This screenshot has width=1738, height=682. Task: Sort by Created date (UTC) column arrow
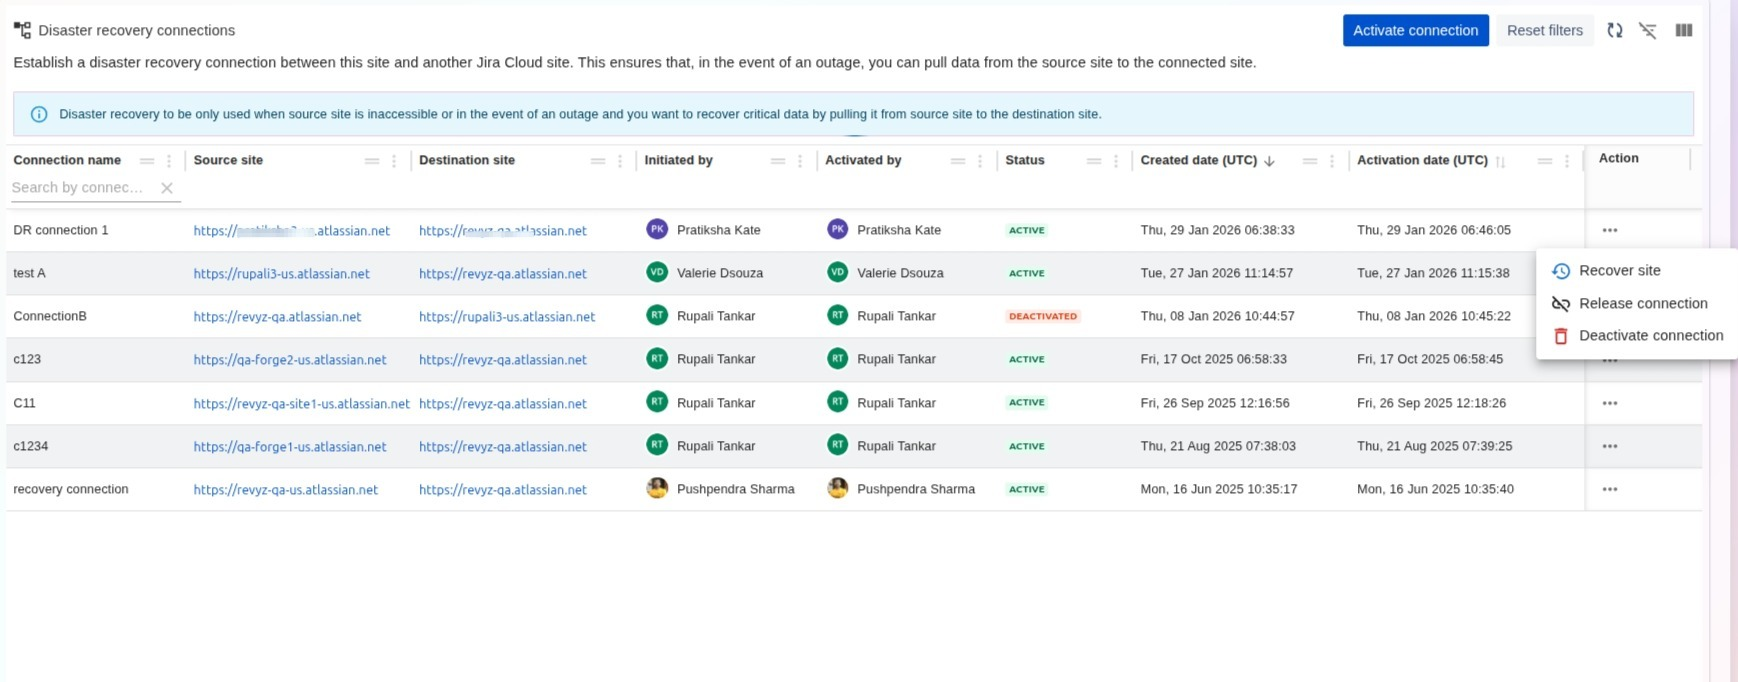1269,161
